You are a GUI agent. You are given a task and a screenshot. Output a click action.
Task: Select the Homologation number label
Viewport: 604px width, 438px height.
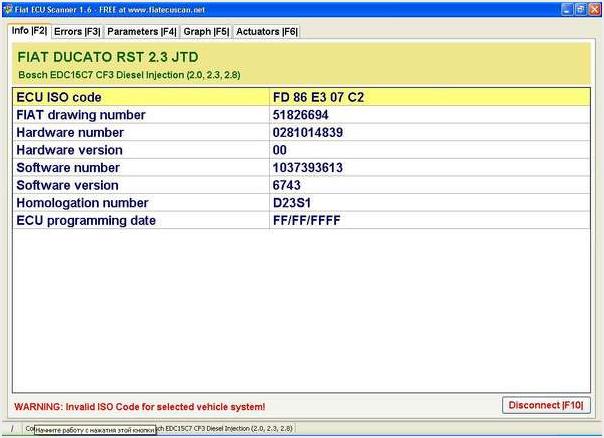click(82, 203)
